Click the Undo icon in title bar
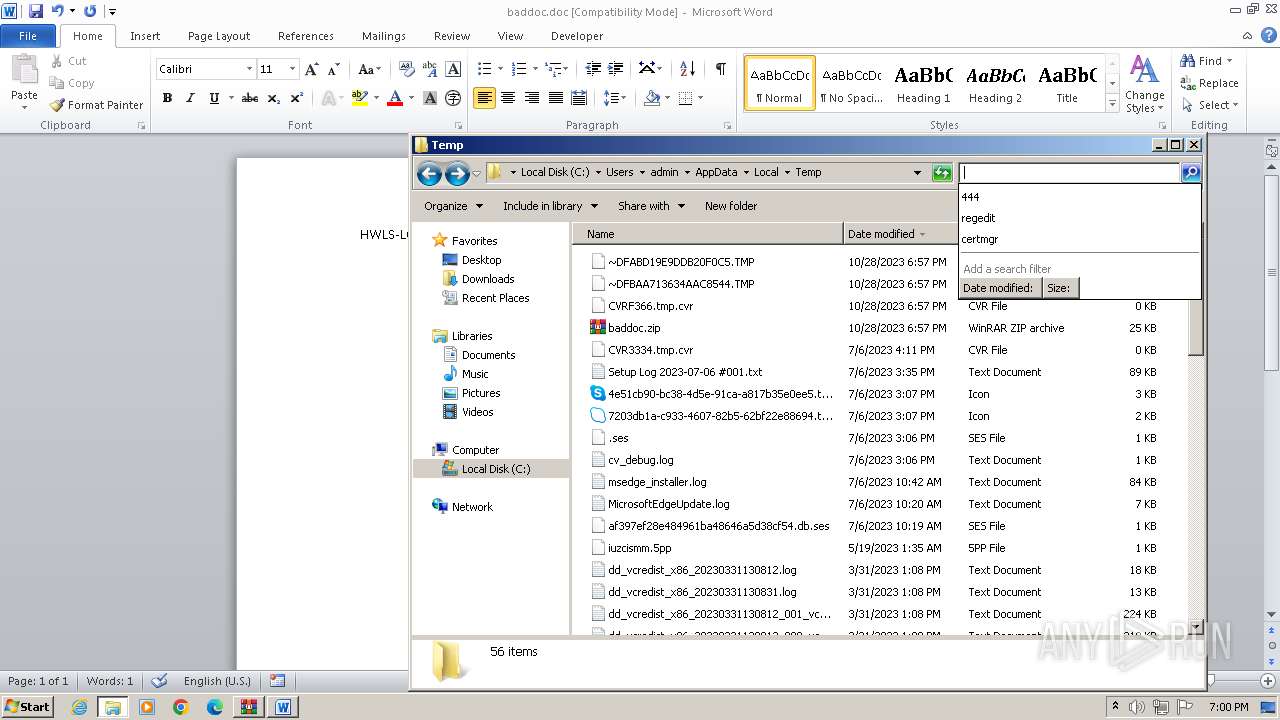 (x=57, y=11)
